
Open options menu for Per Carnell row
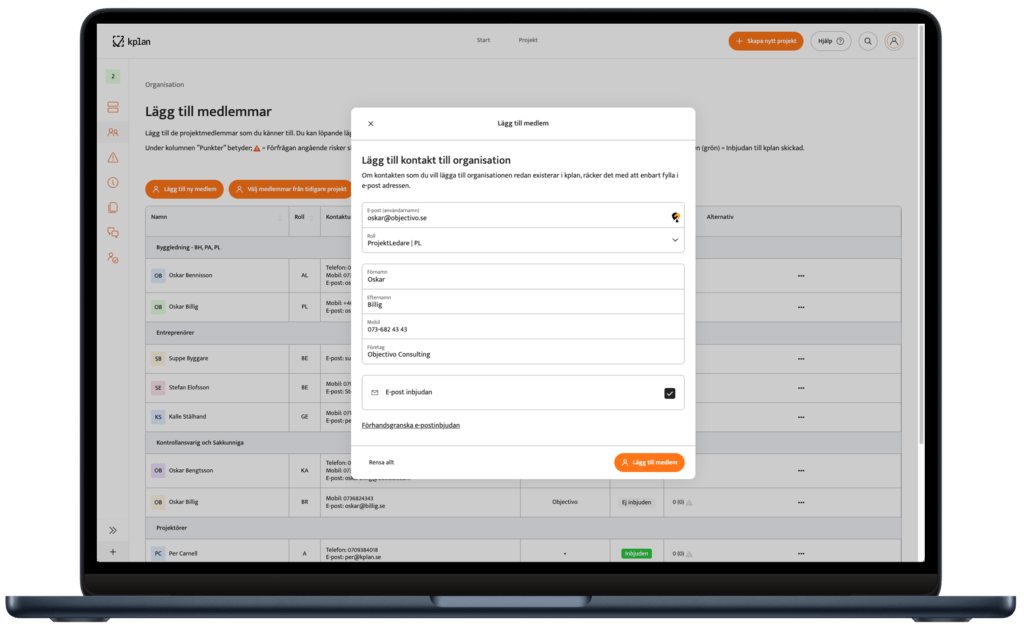[x=800, y=553]
